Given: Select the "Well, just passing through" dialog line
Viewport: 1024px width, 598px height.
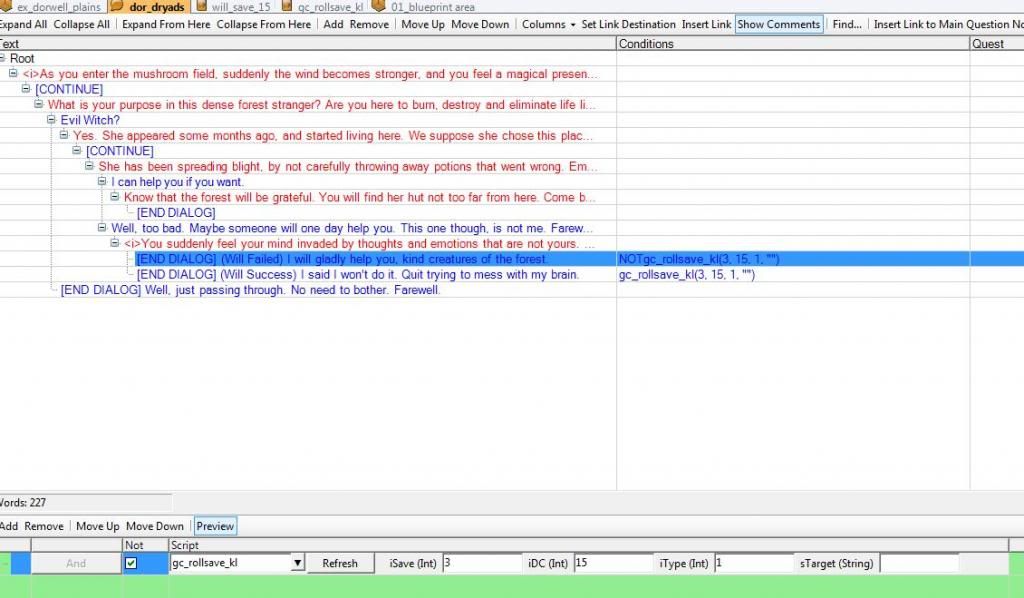Looking at the screenshot, I should tap(250, 290).
